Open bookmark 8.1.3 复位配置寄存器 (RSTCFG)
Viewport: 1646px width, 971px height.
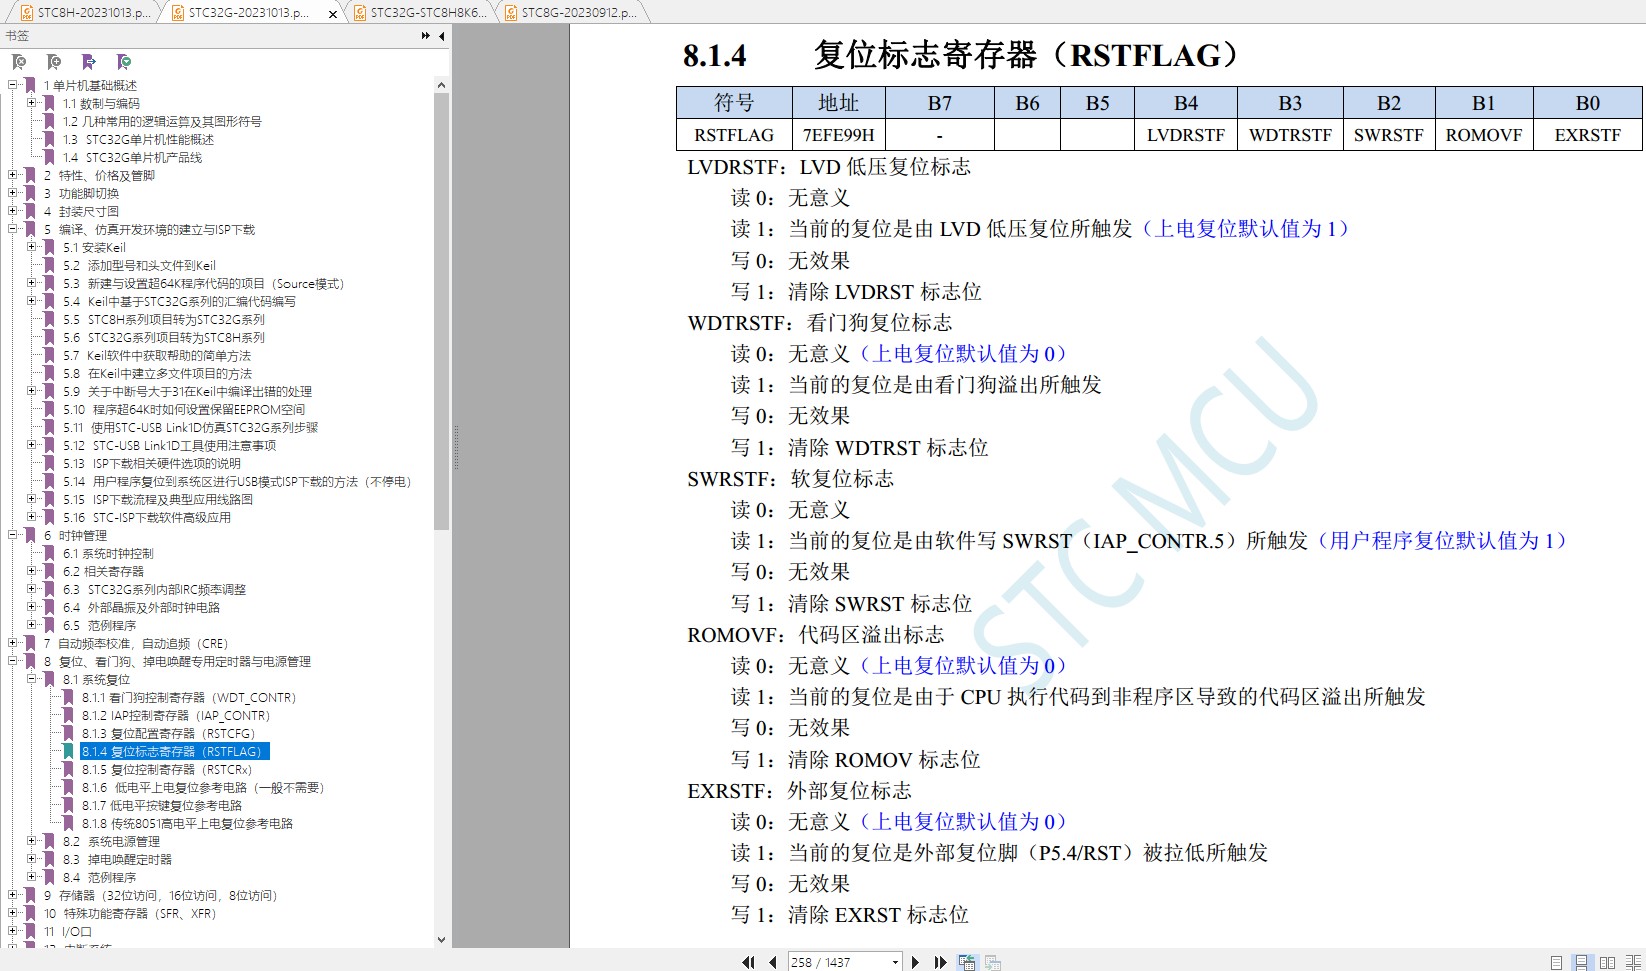169,734
